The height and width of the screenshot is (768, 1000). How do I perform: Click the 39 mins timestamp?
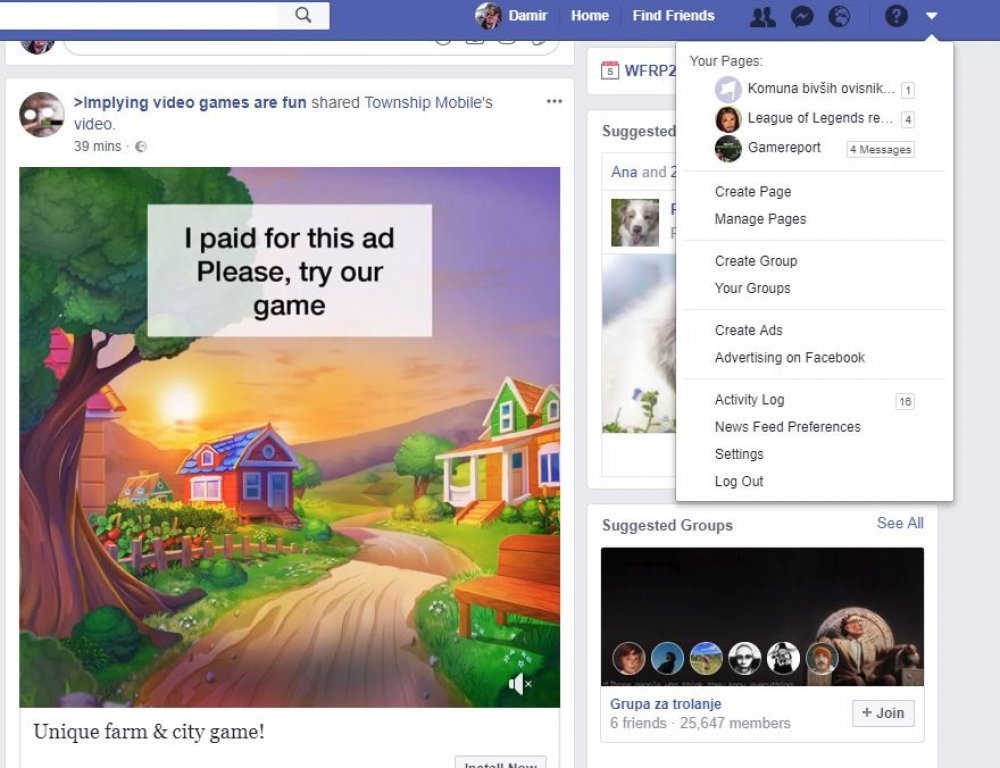coord(97,147)
